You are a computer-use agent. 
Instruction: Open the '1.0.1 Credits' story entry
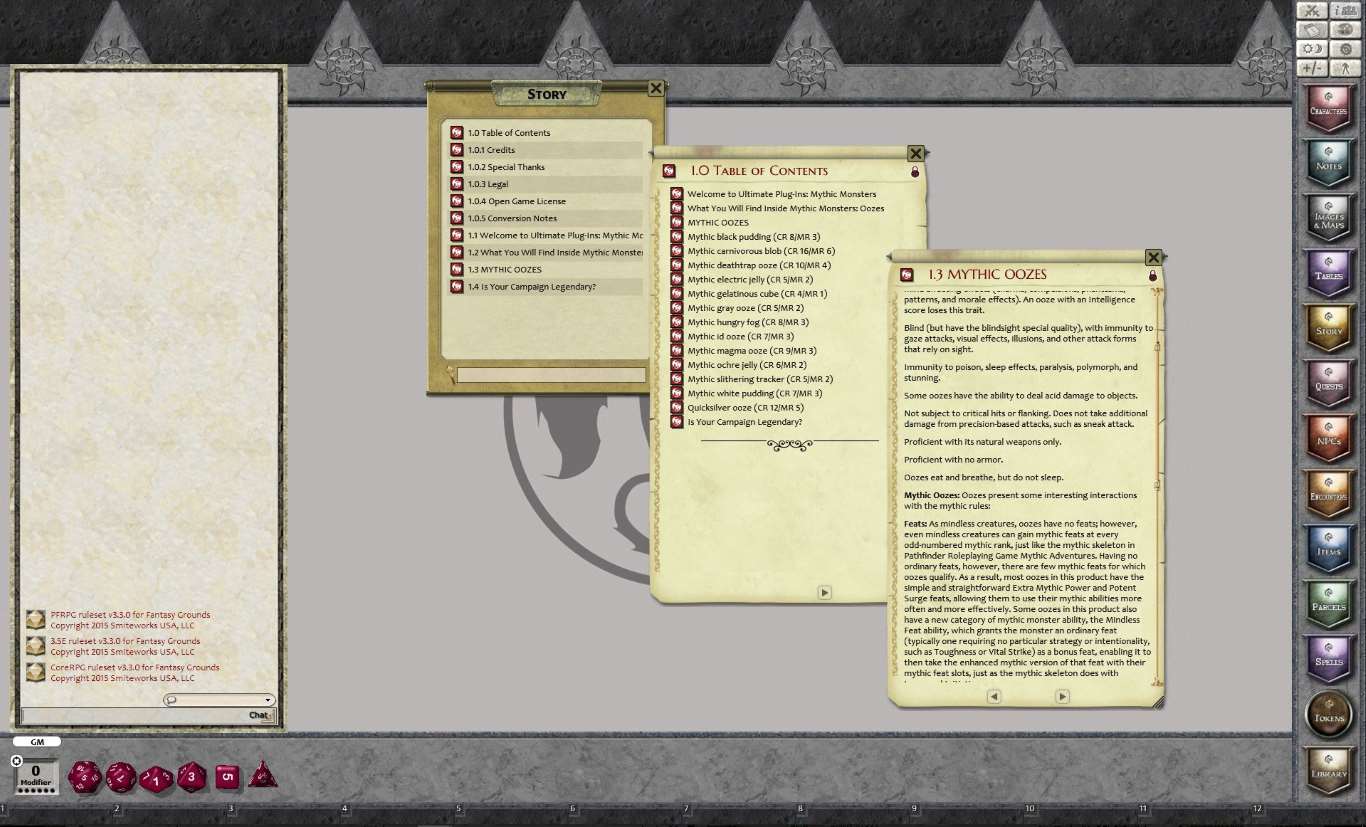point(494,149)
